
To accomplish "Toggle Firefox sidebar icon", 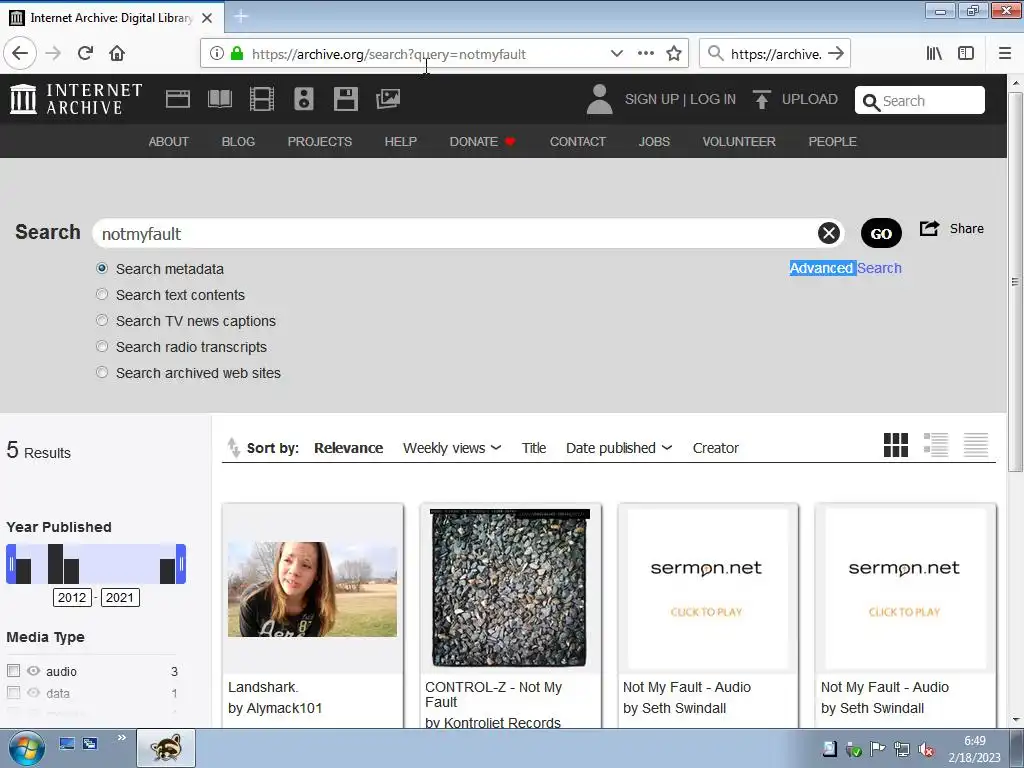I will (966, 54).
